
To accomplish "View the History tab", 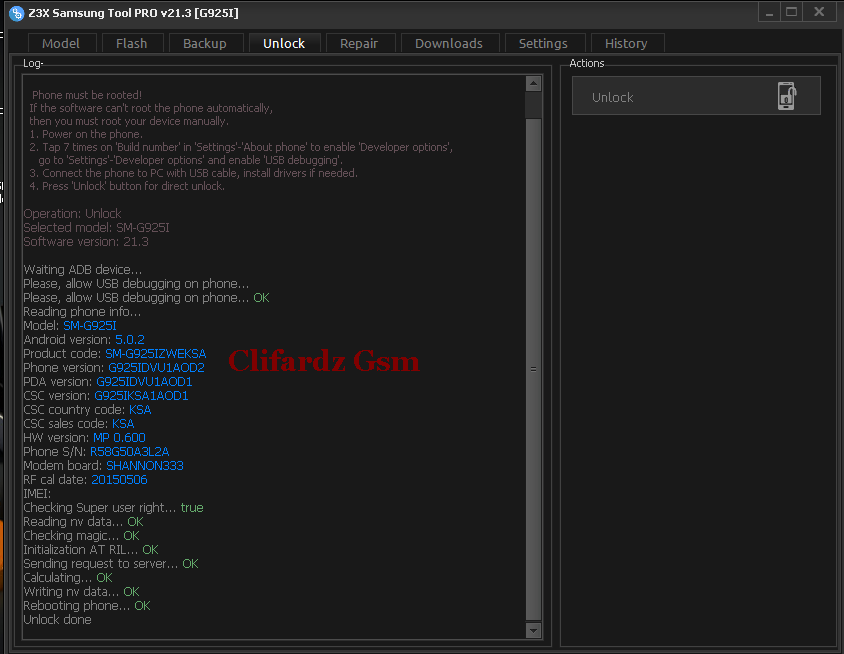I will coord(626,43).
